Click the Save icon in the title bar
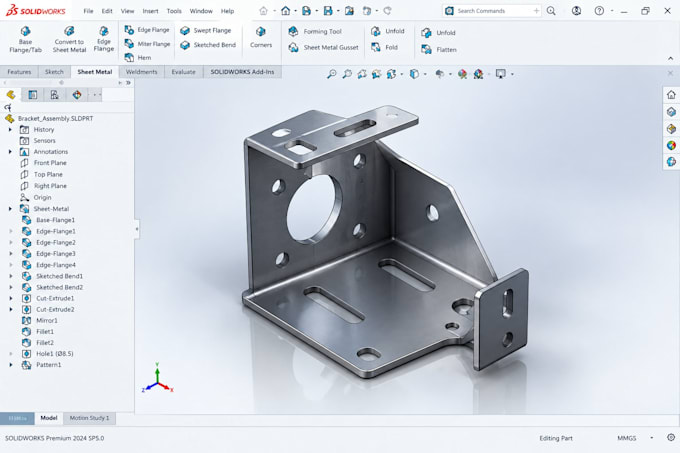680x453 pixels. 328,11
